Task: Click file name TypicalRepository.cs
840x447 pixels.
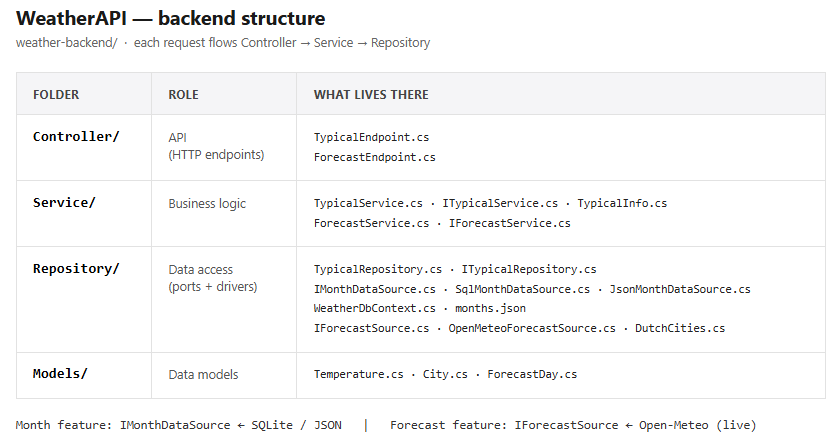Action: 378,269
